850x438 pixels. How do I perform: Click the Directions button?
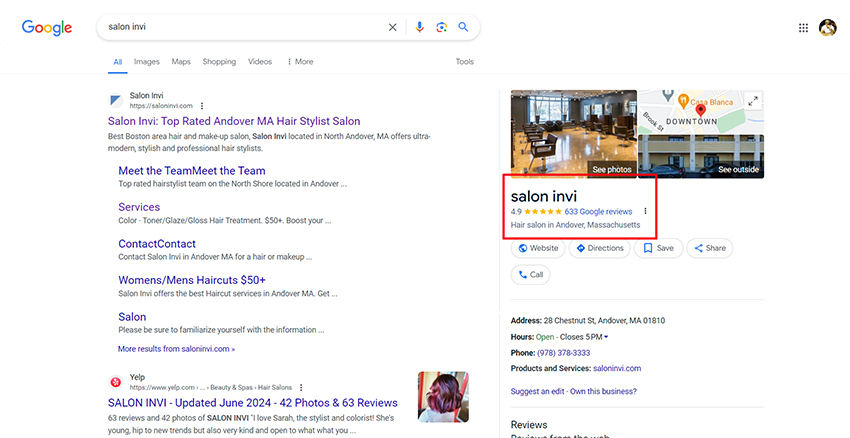tap(600, 248)
